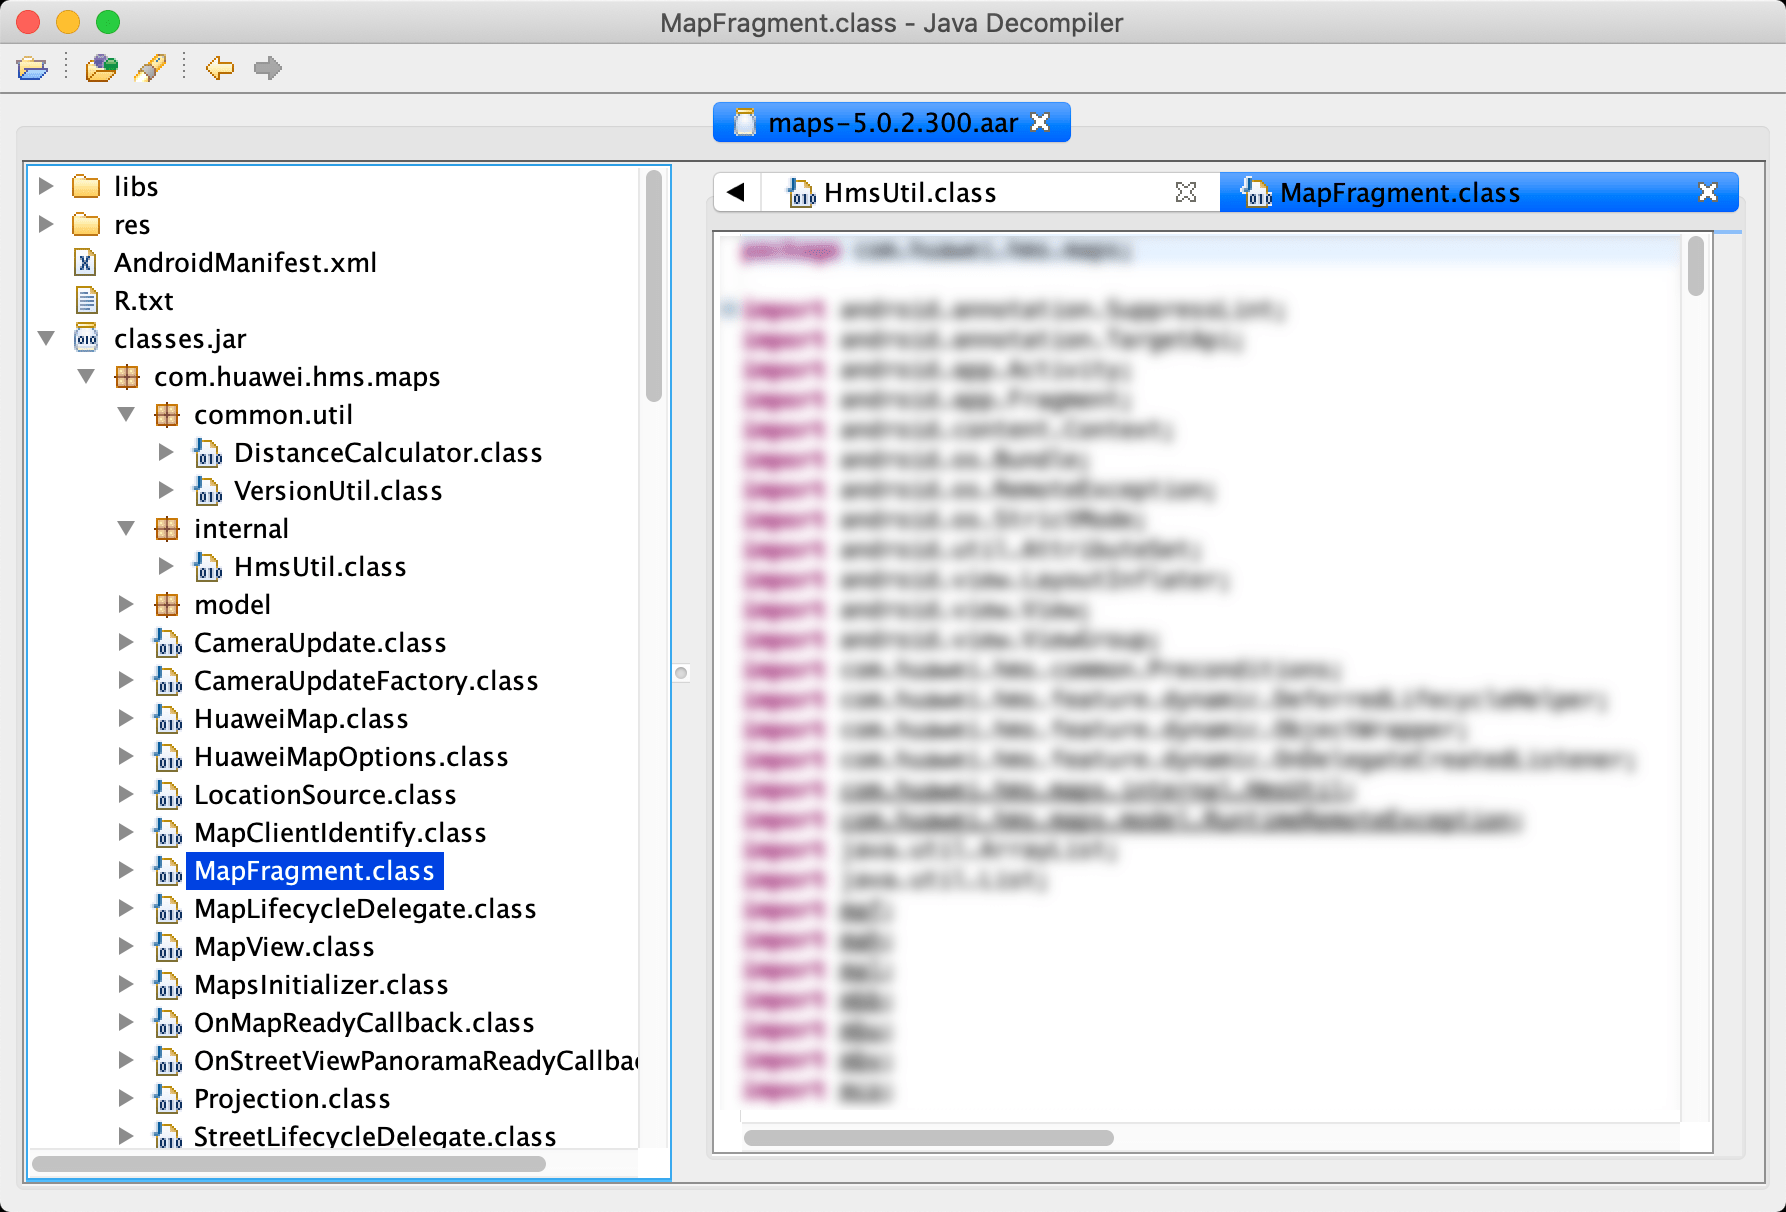This screenshot has height=1212, width=1786.
Task: Close the maps-5.0.2.300.aar tab
Action: click(1040, 122)
